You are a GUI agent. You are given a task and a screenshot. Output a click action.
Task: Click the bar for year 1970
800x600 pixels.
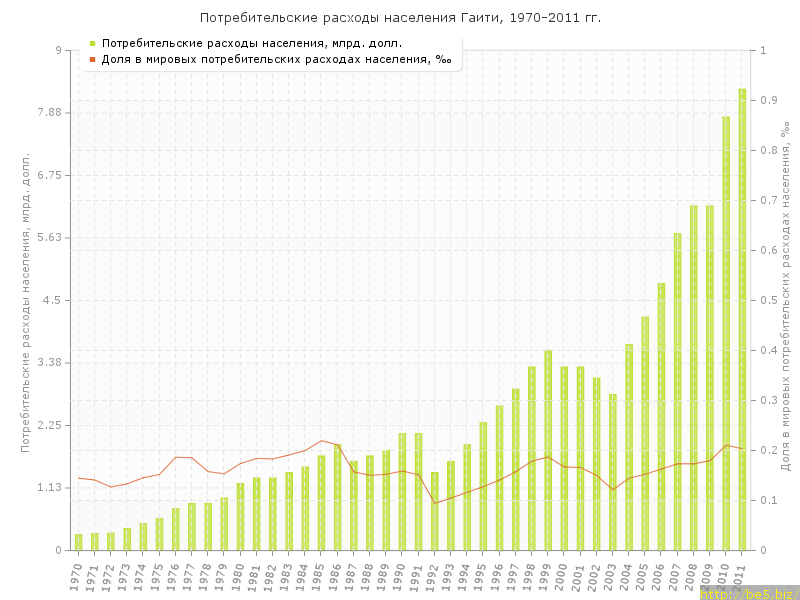78,542
